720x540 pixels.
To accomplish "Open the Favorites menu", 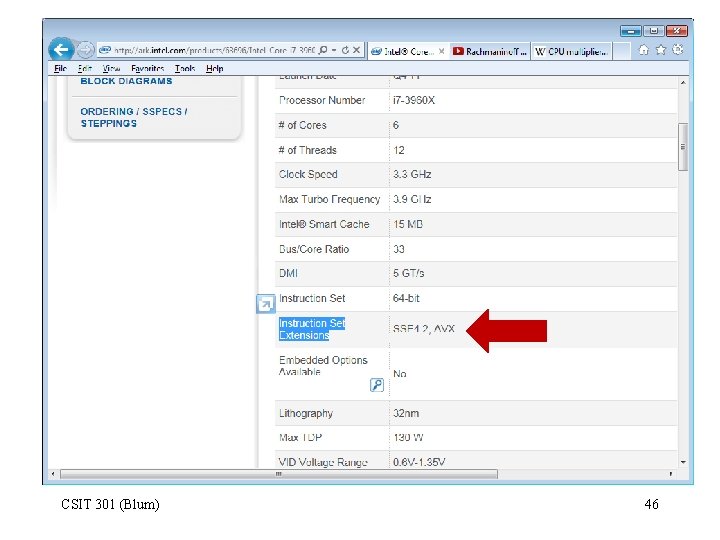I will (147, 68).
